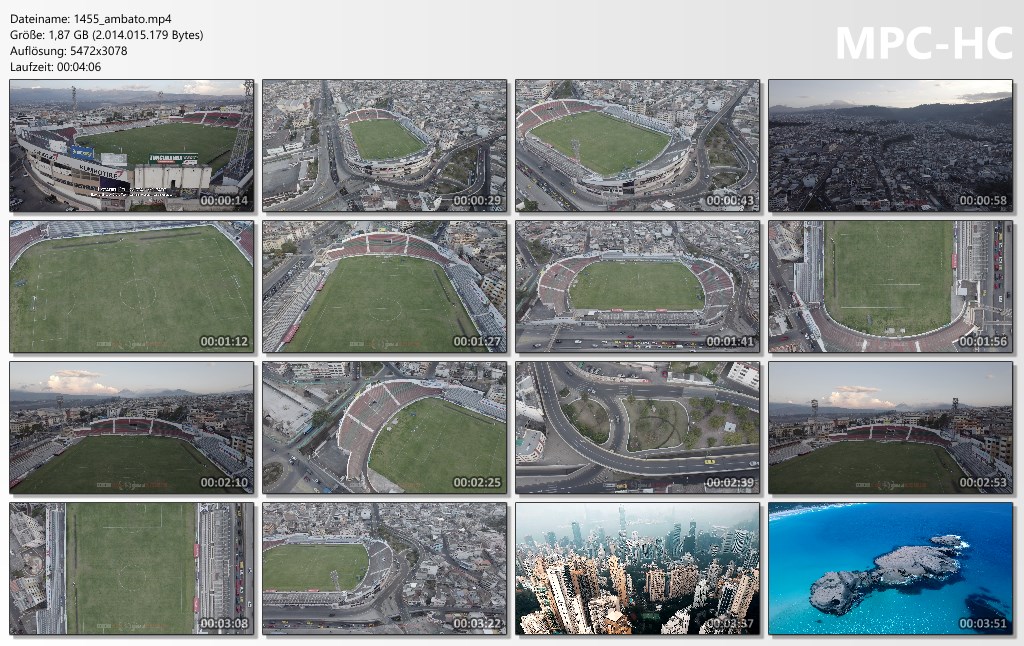
Task: Open the stadium thumbnail at 00:00:29
Action: click(385, 146)
